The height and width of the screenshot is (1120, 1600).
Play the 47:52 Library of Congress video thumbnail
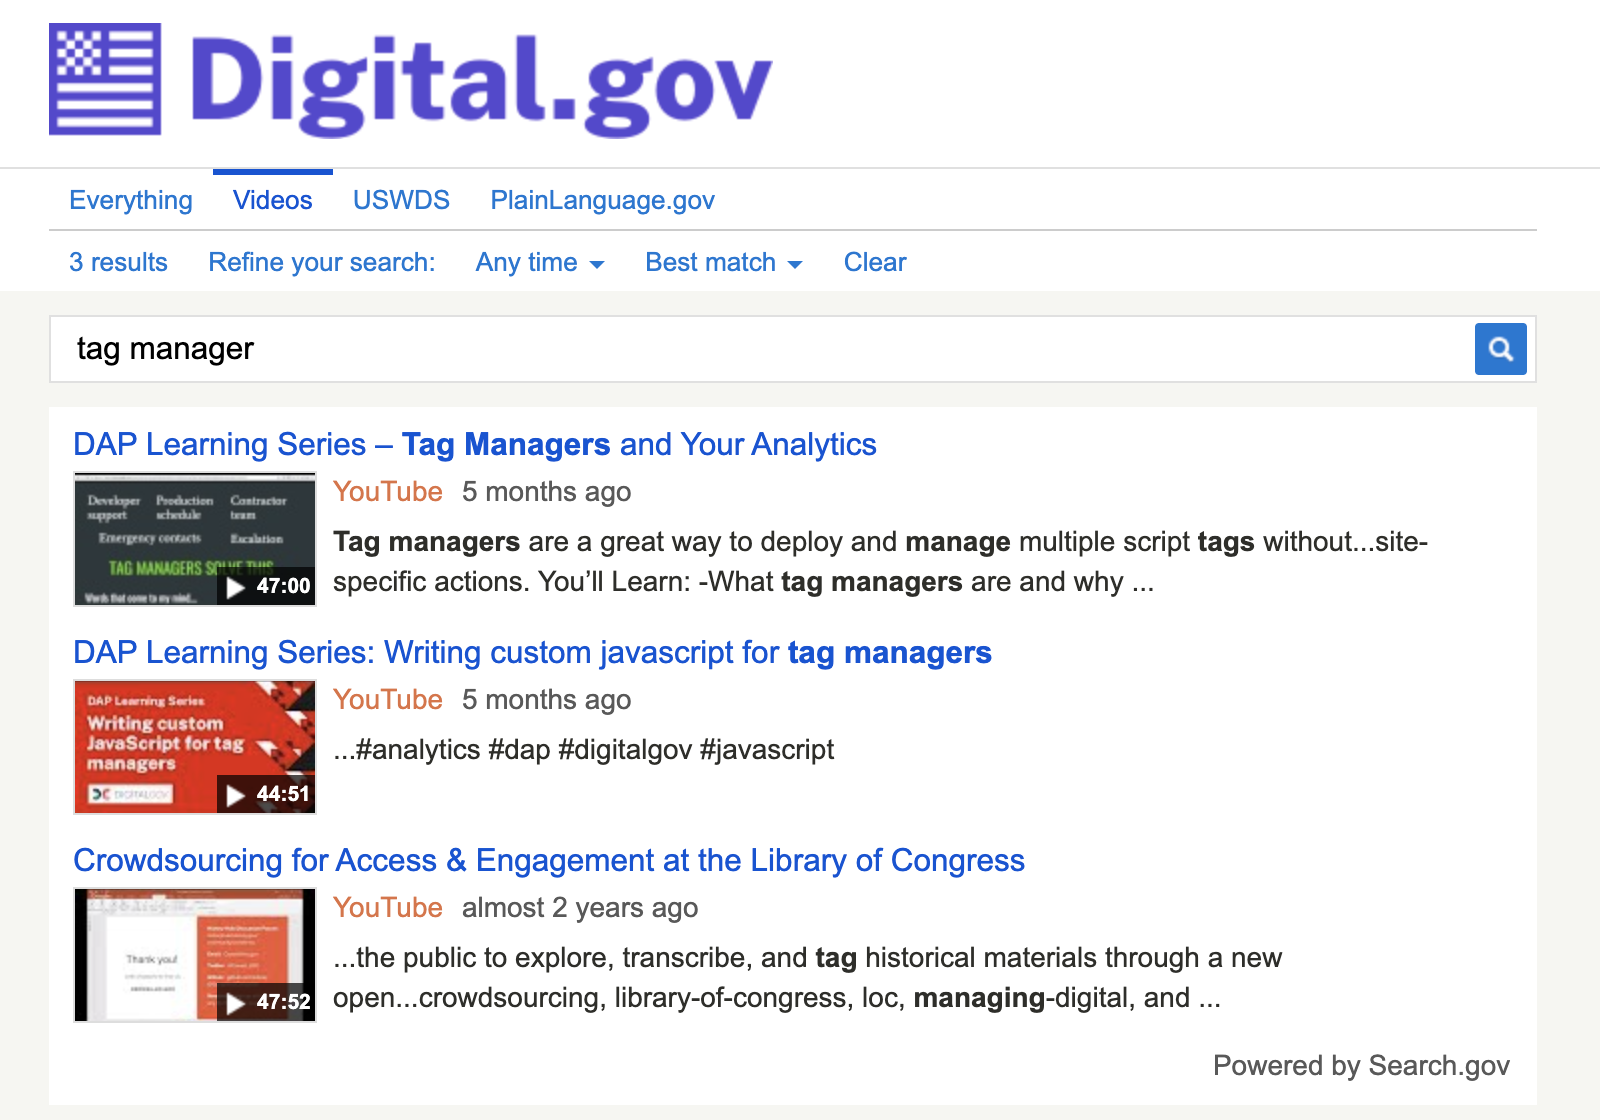click(195, 955)
